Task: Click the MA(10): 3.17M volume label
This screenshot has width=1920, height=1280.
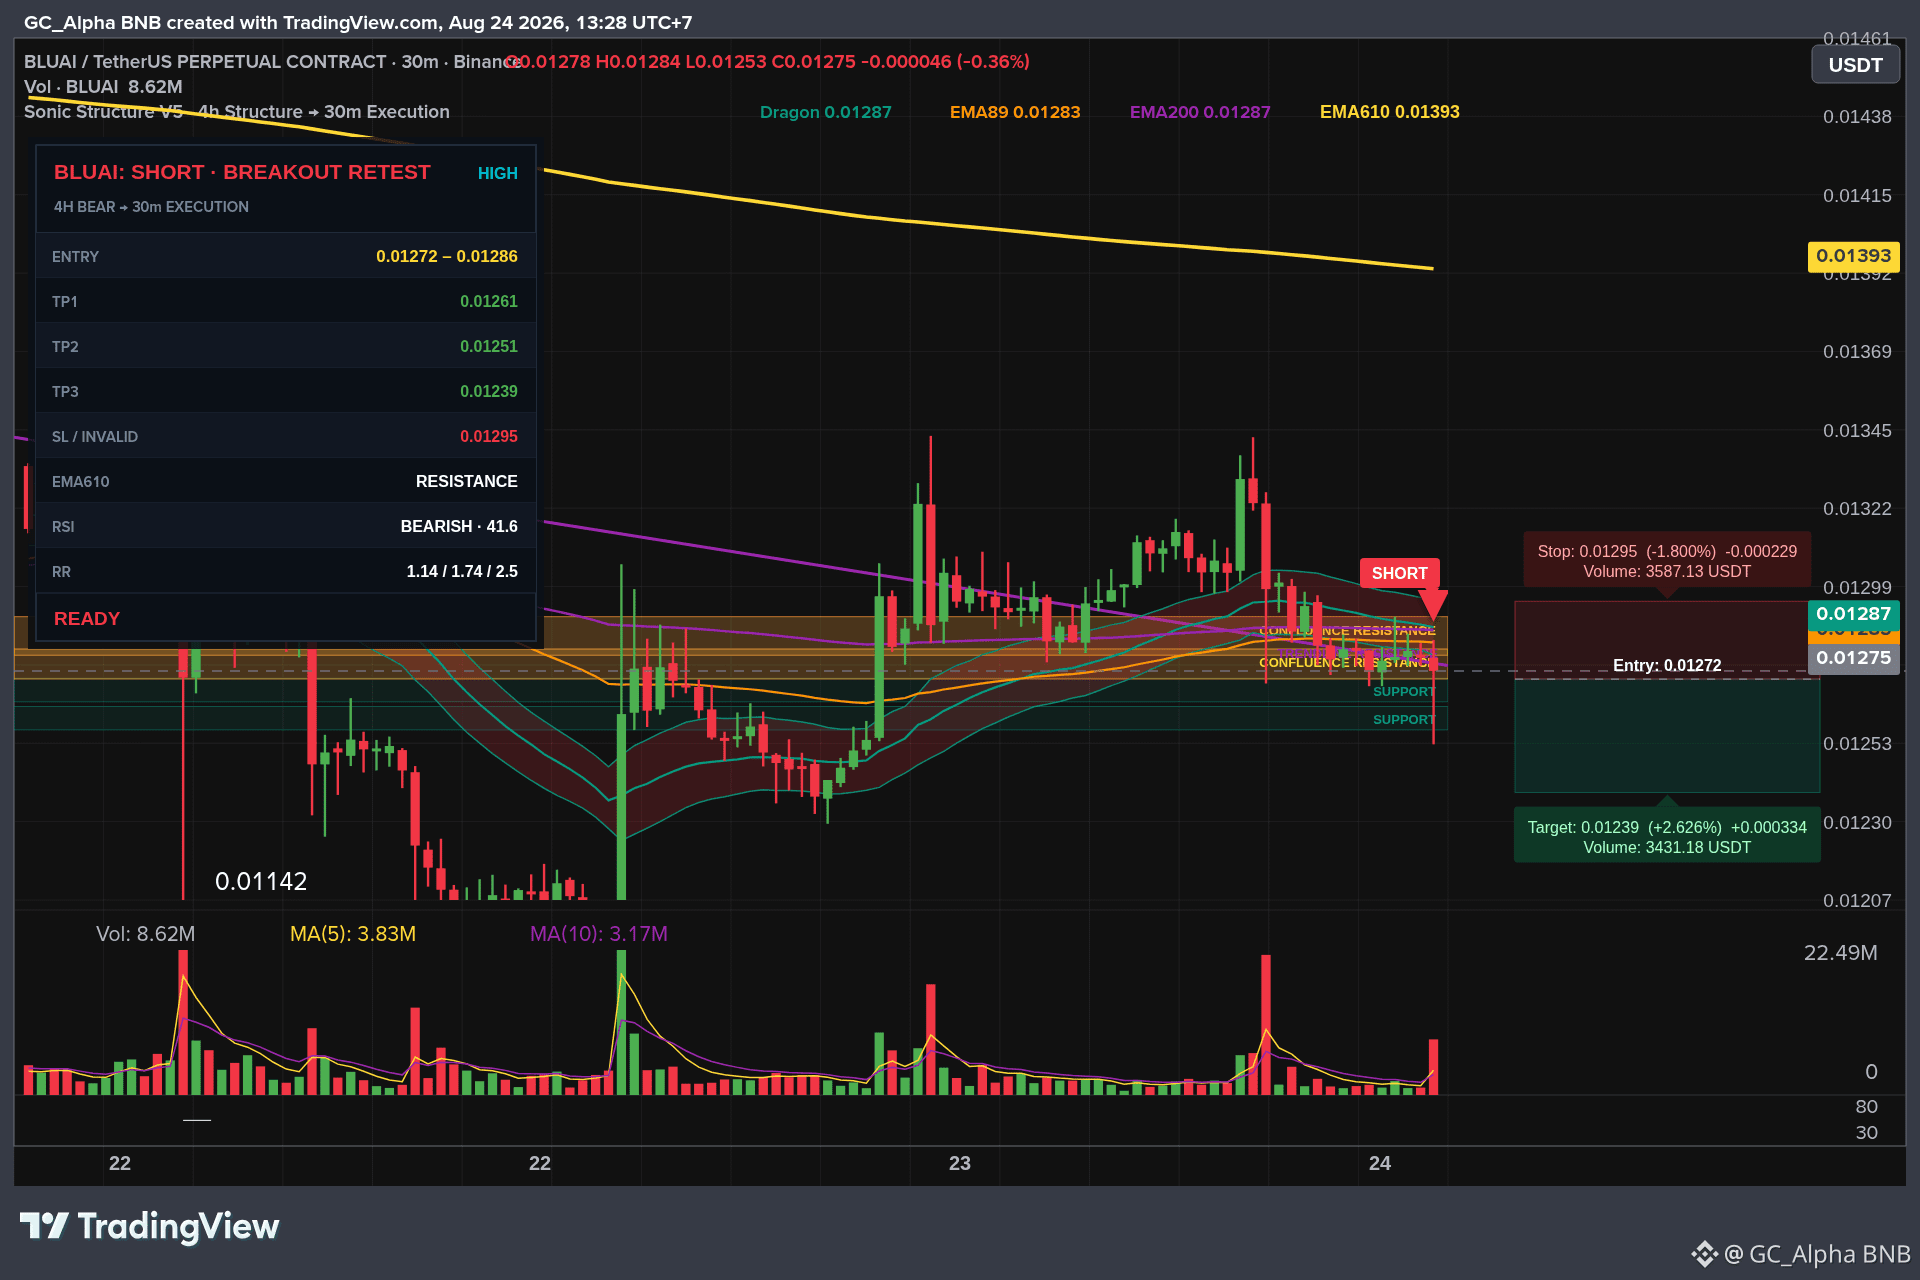Action: 599,934
